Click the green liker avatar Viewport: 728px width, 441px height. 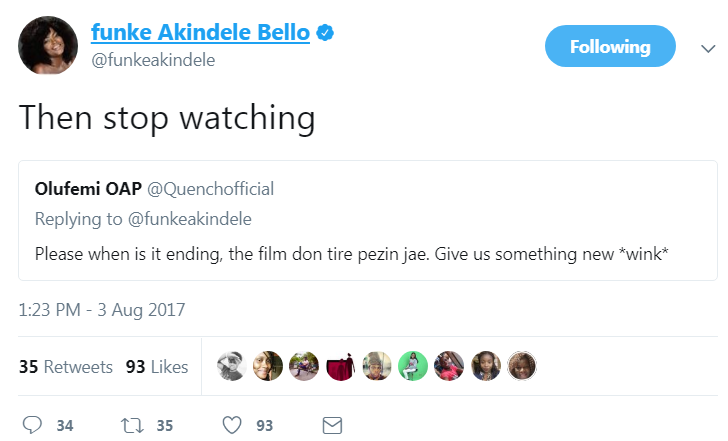(x=413, y=367)
